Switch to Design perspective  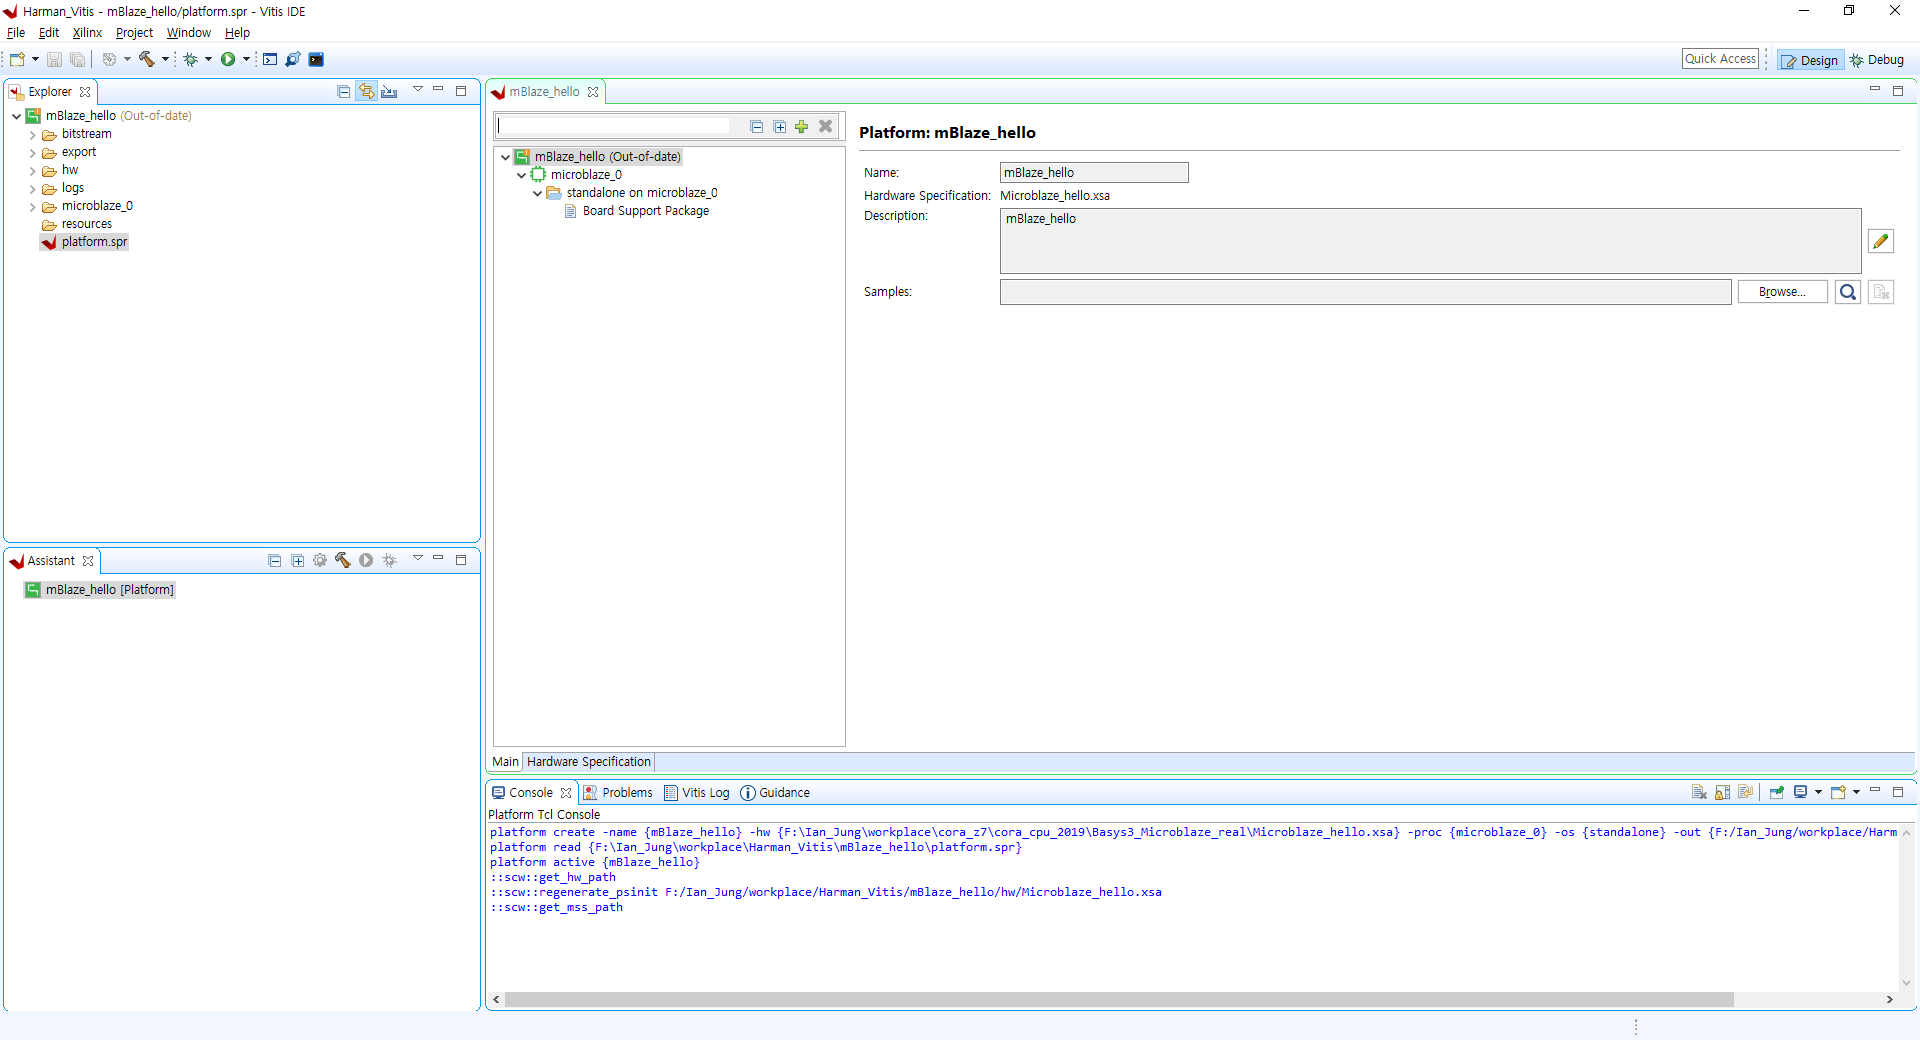click(x=1810, y=60)
